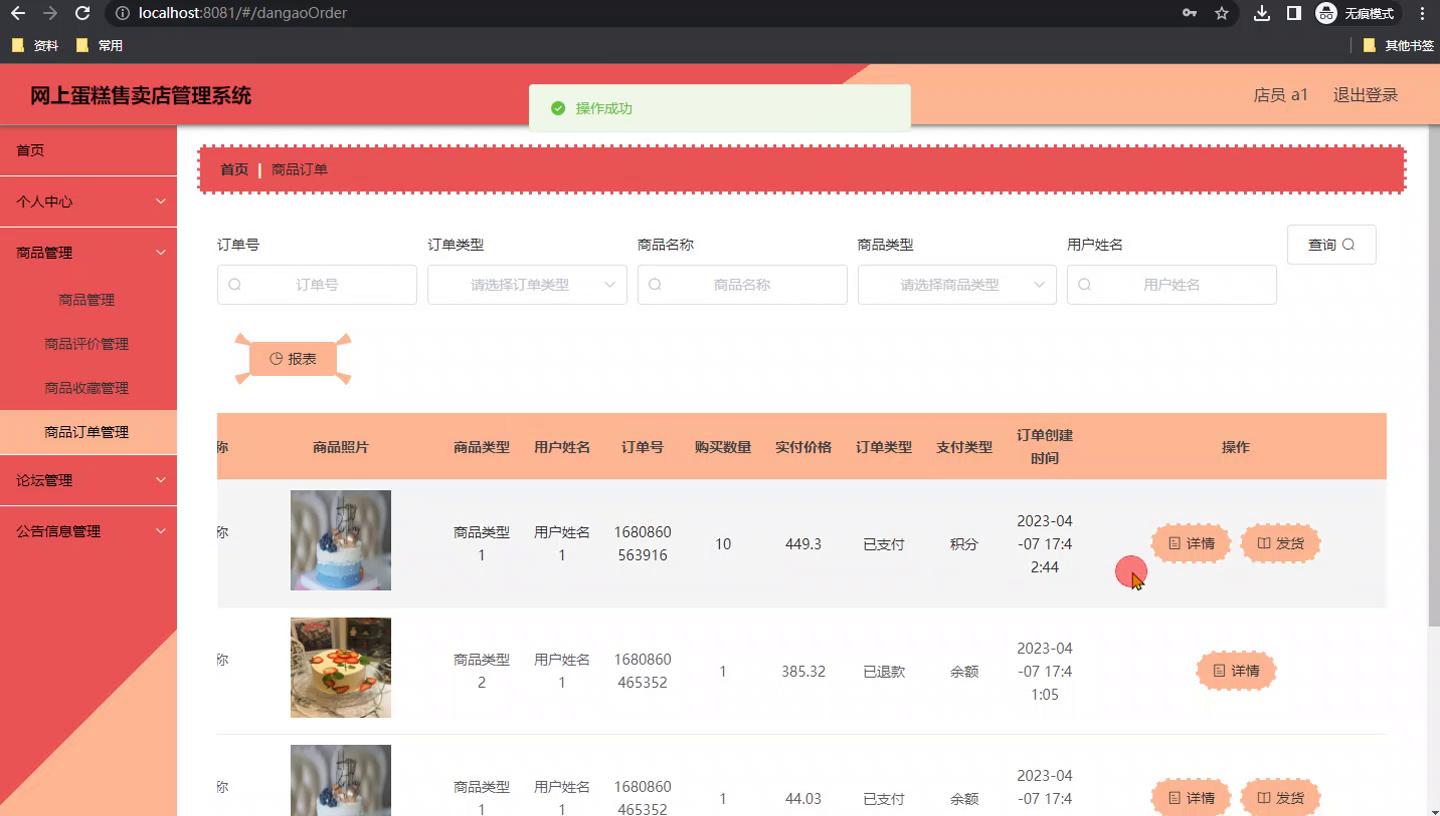Image resolution: width=1440 pixels, height=816 pixels.
Task: Focus the 商品名称 search input
Action: [742, 285]
